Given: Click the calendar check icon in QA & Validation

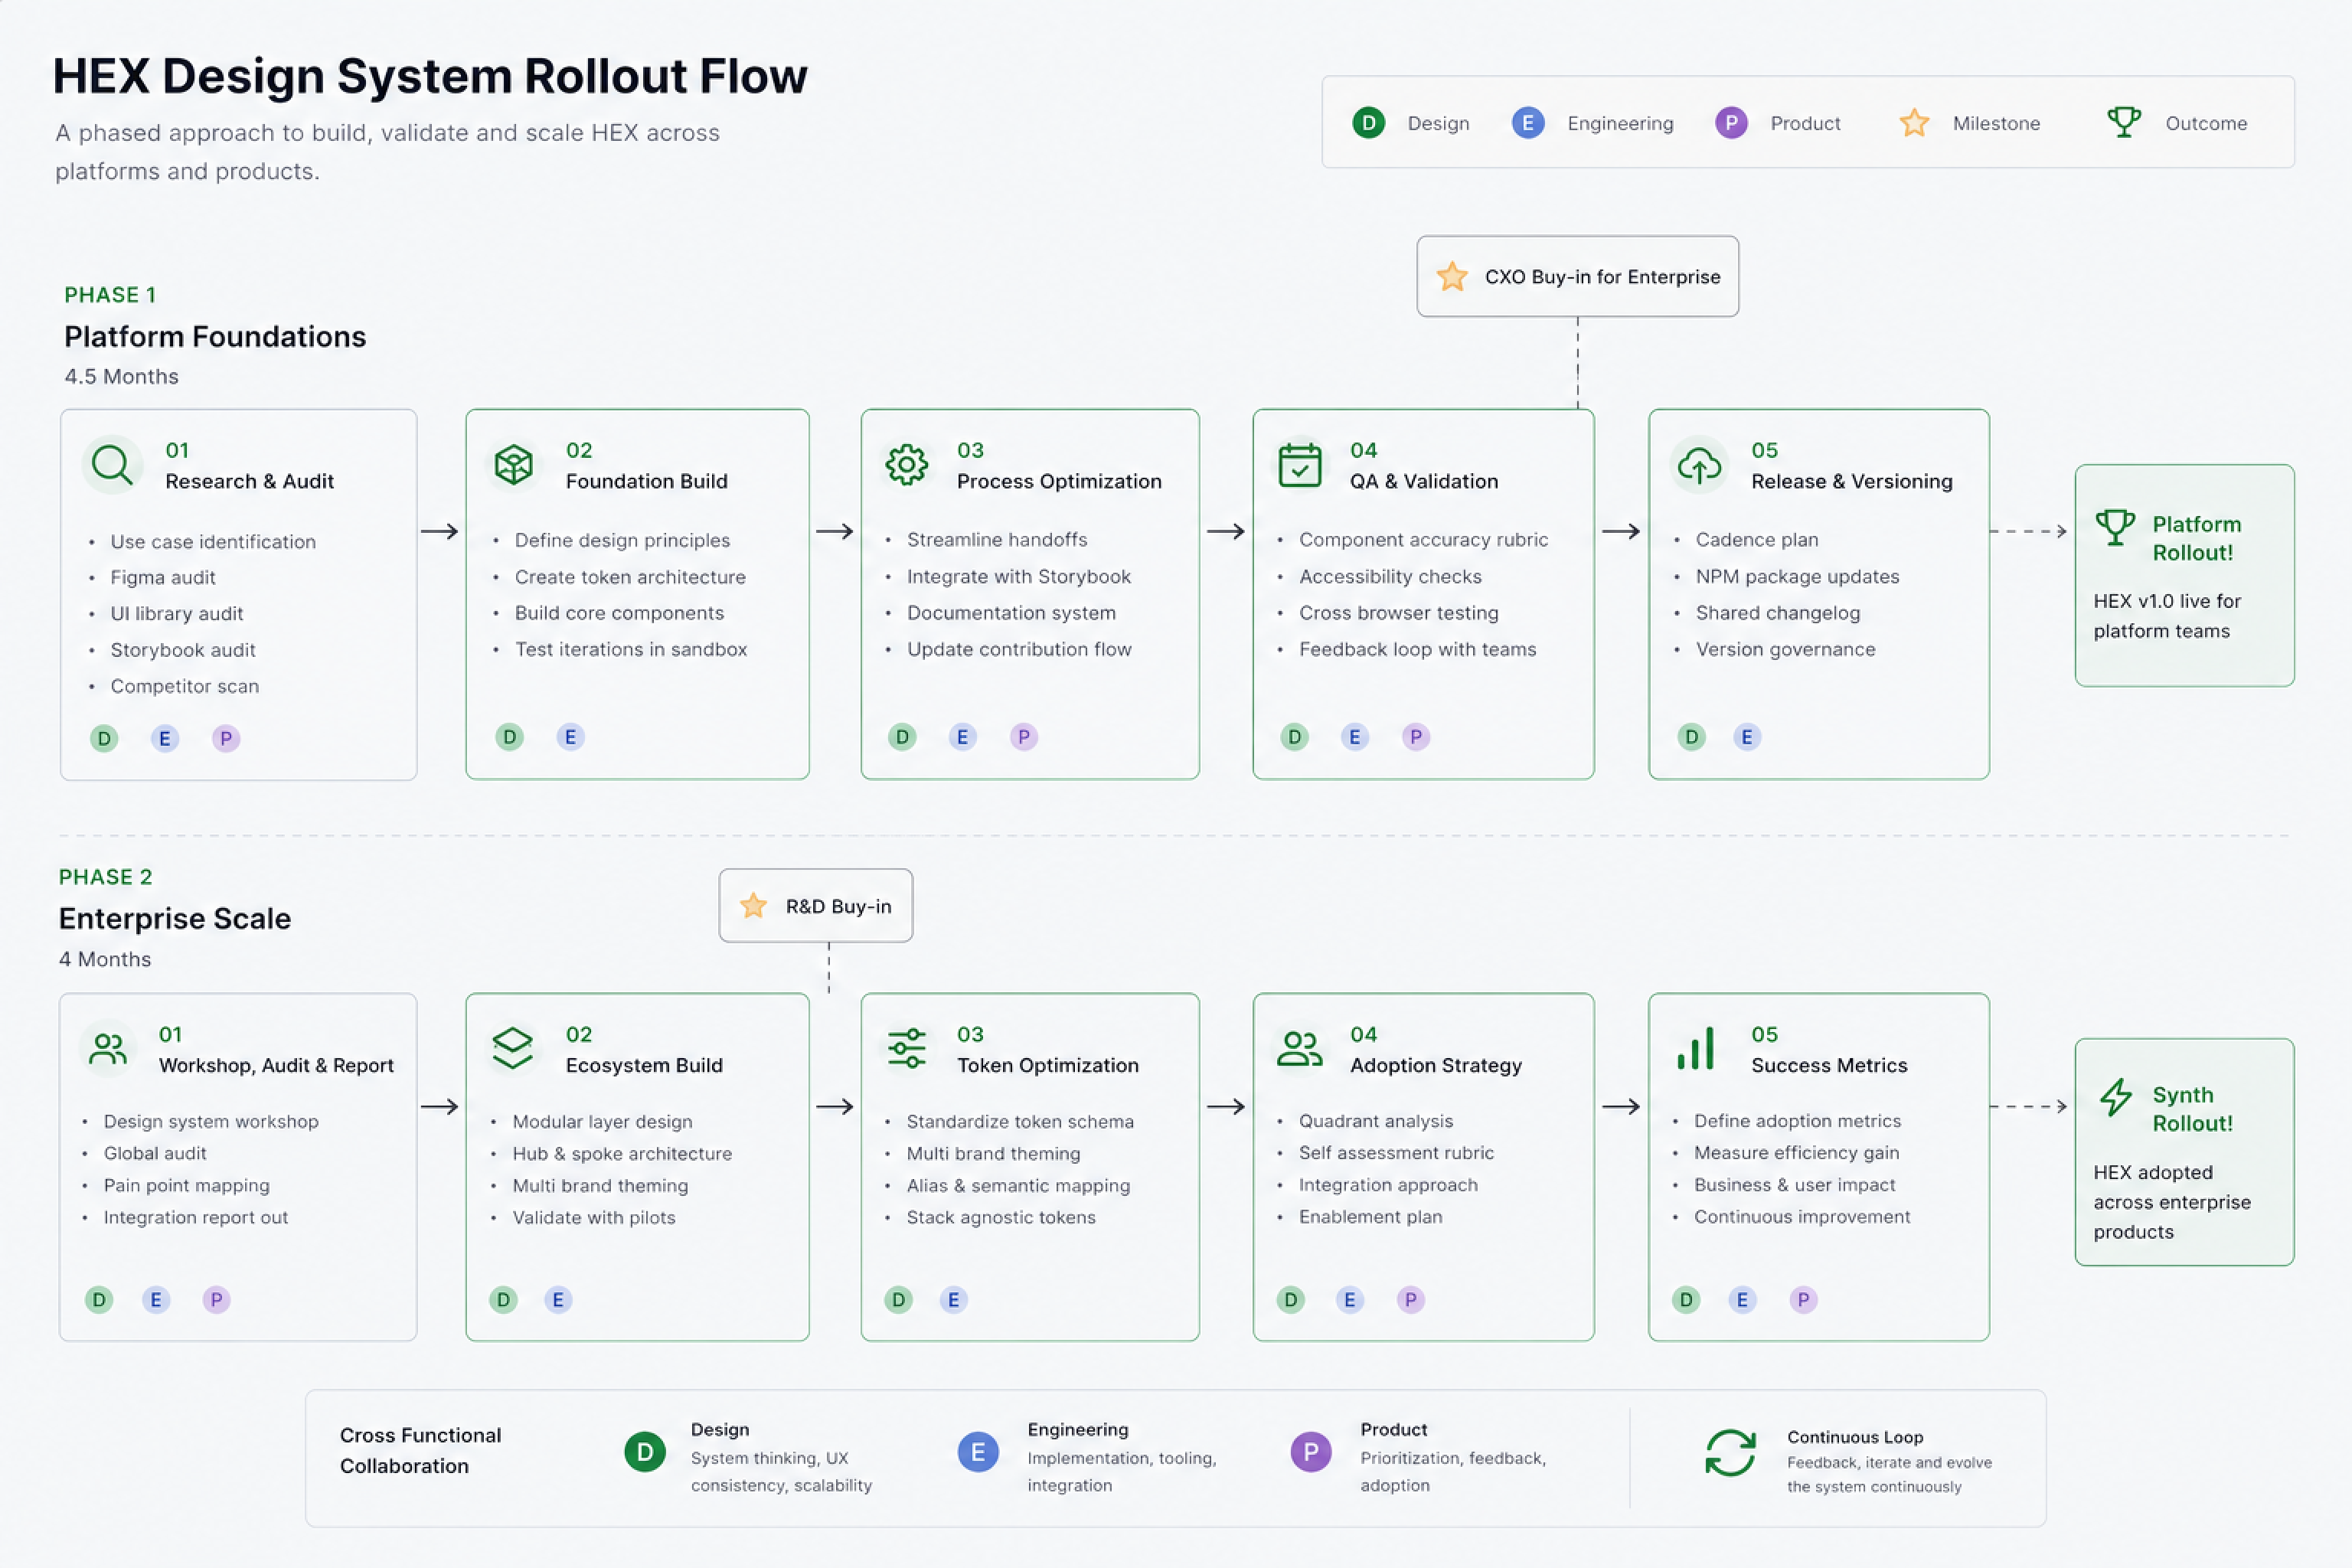Looking at the screenshot, I should [1299, 465].
